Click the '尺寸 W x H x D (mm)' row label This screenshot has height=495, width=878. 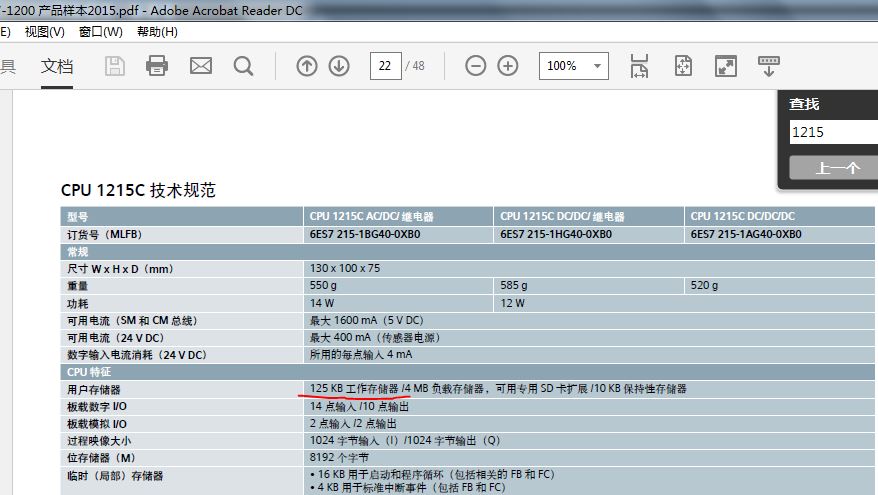[x=120, y=269]
